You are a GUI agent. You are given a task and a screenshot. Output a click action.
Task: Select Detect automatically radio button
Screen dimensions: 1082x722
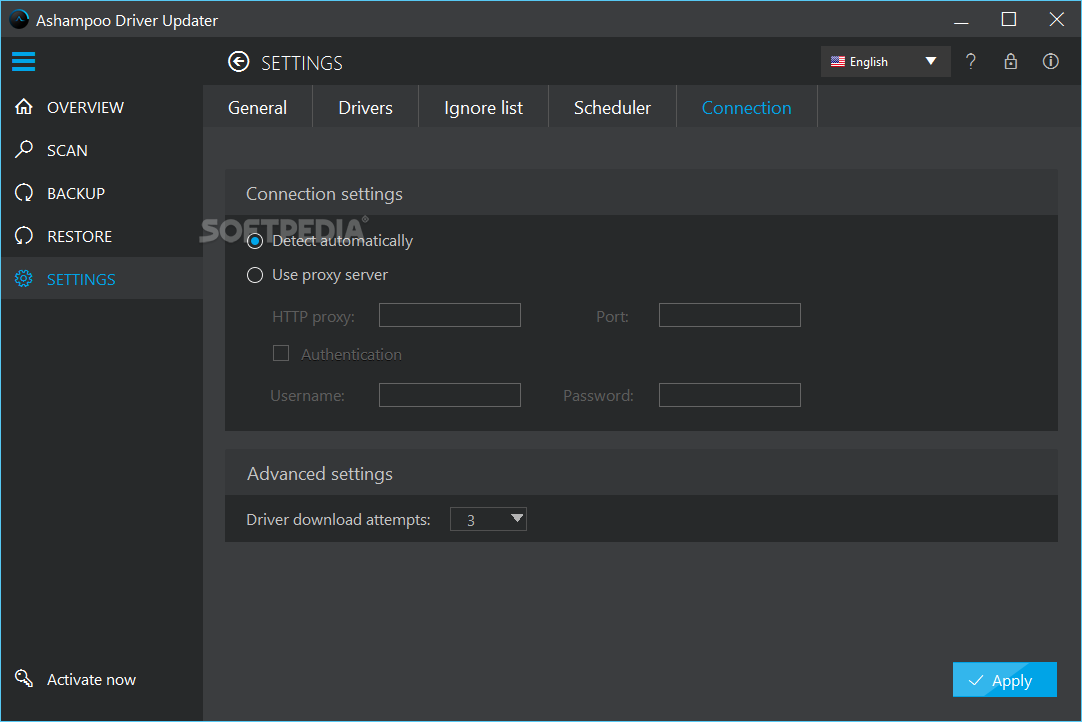pyautogui.click(x=255, y=241)
